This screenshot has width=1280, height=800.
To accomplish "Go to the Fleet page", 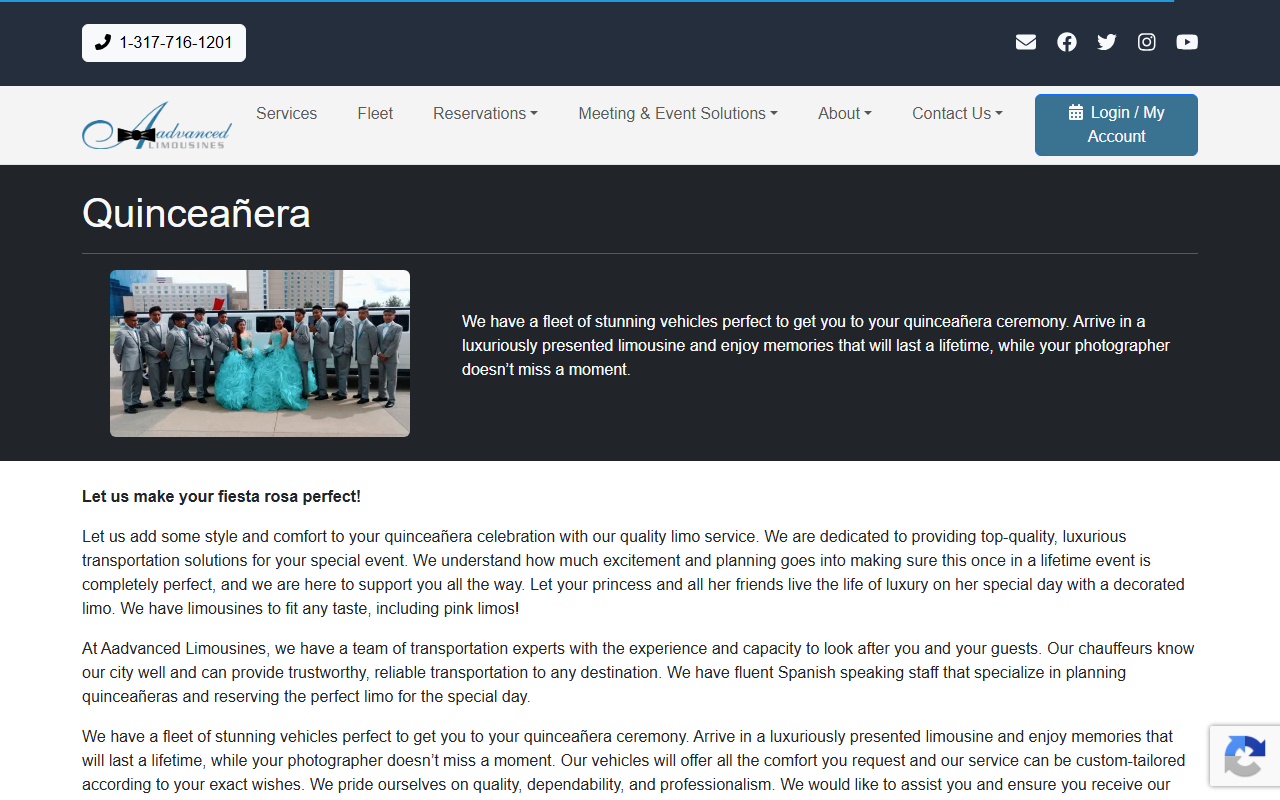I will coord(375,113).
